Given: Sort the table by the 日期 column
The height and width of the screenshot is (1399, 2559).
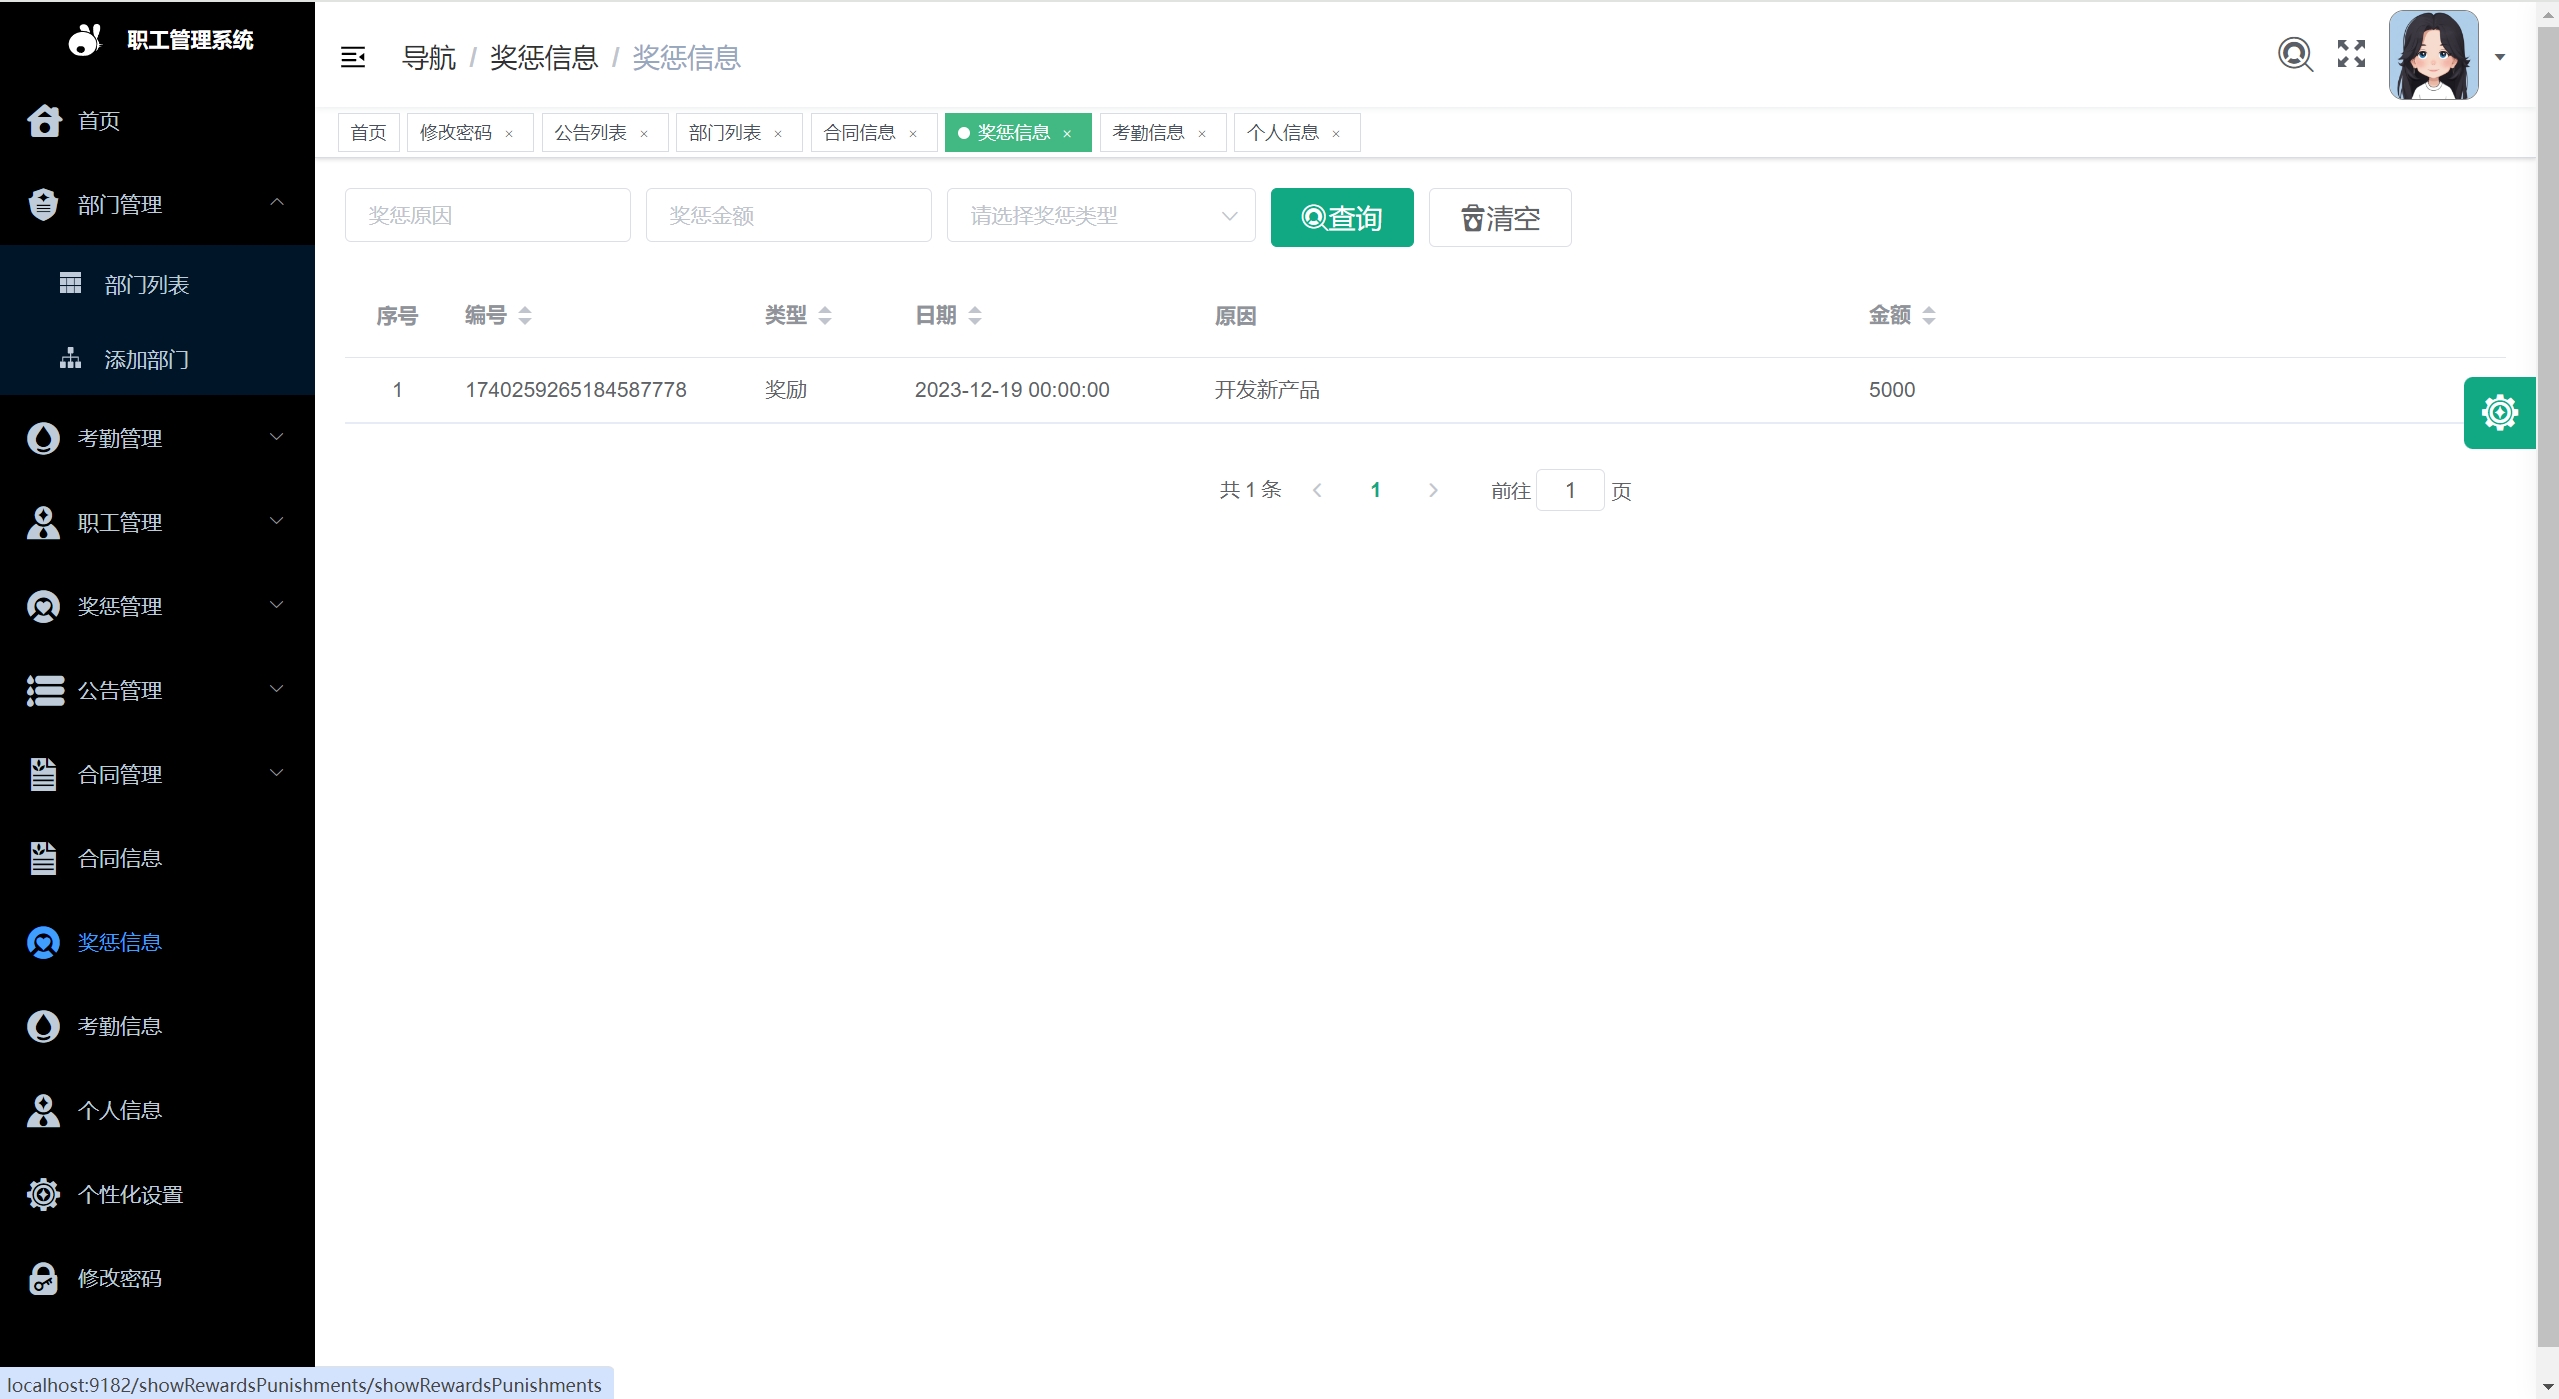Looking at the screenshot, I should pyautogui.click(x=974, y=316).
